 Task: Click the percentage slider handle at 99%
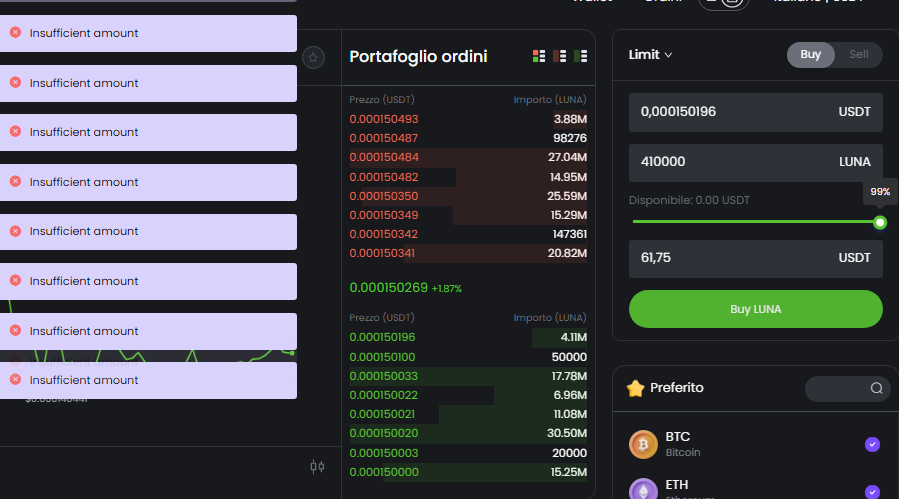pyautogui.click(x=880, y=223)
